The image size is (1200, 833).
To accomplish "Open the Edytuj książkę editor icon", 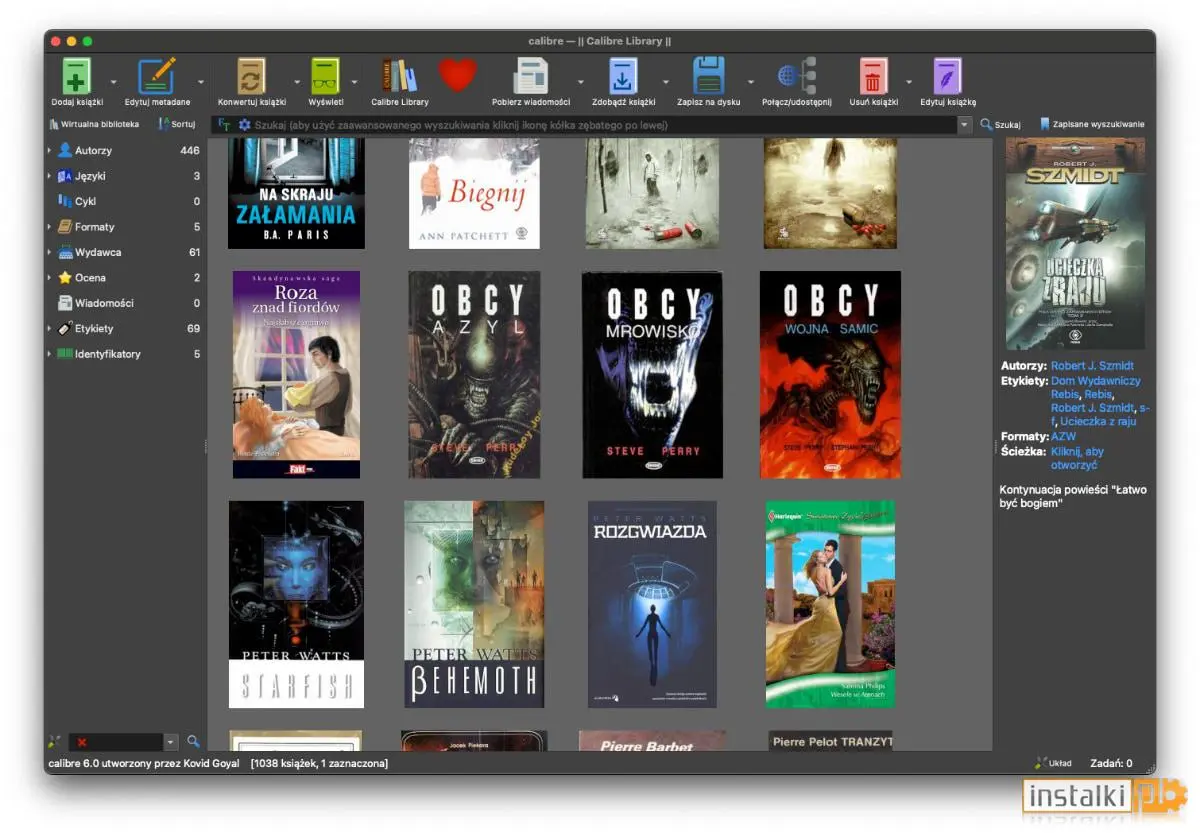I will click(x=947, y=78).
